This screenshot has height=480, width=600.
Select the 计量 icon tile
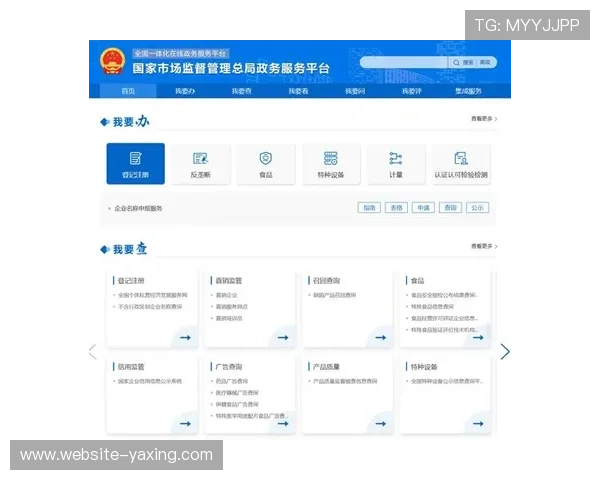coord(396,164)
